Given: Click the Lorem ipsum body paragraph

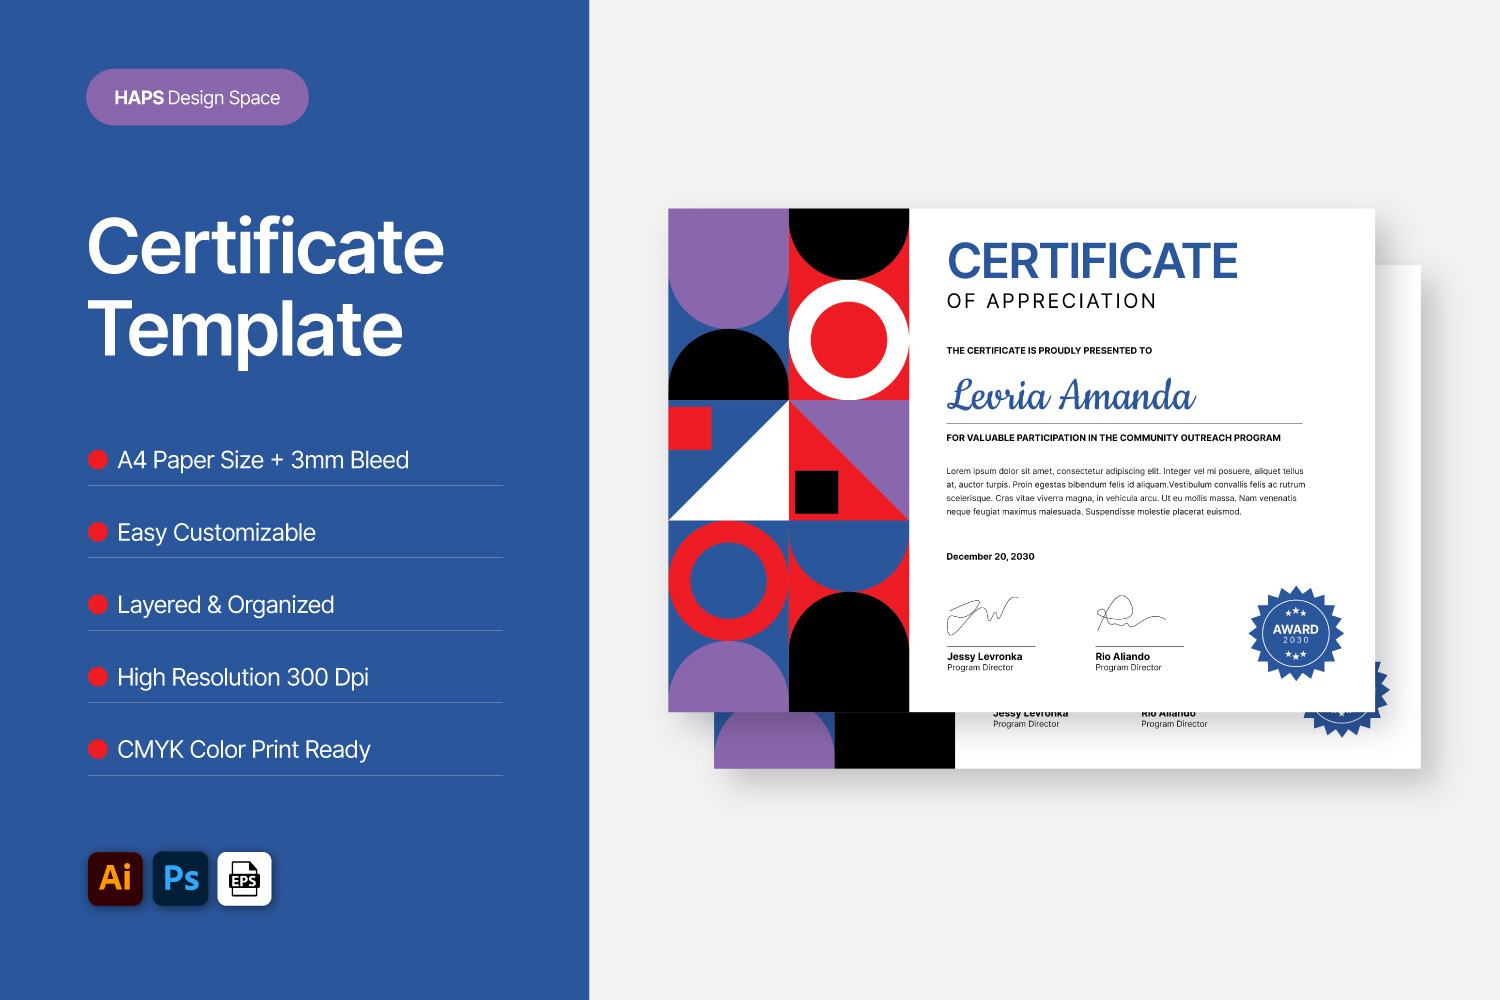Looking at the screenshot, I should coord(1125,491).
